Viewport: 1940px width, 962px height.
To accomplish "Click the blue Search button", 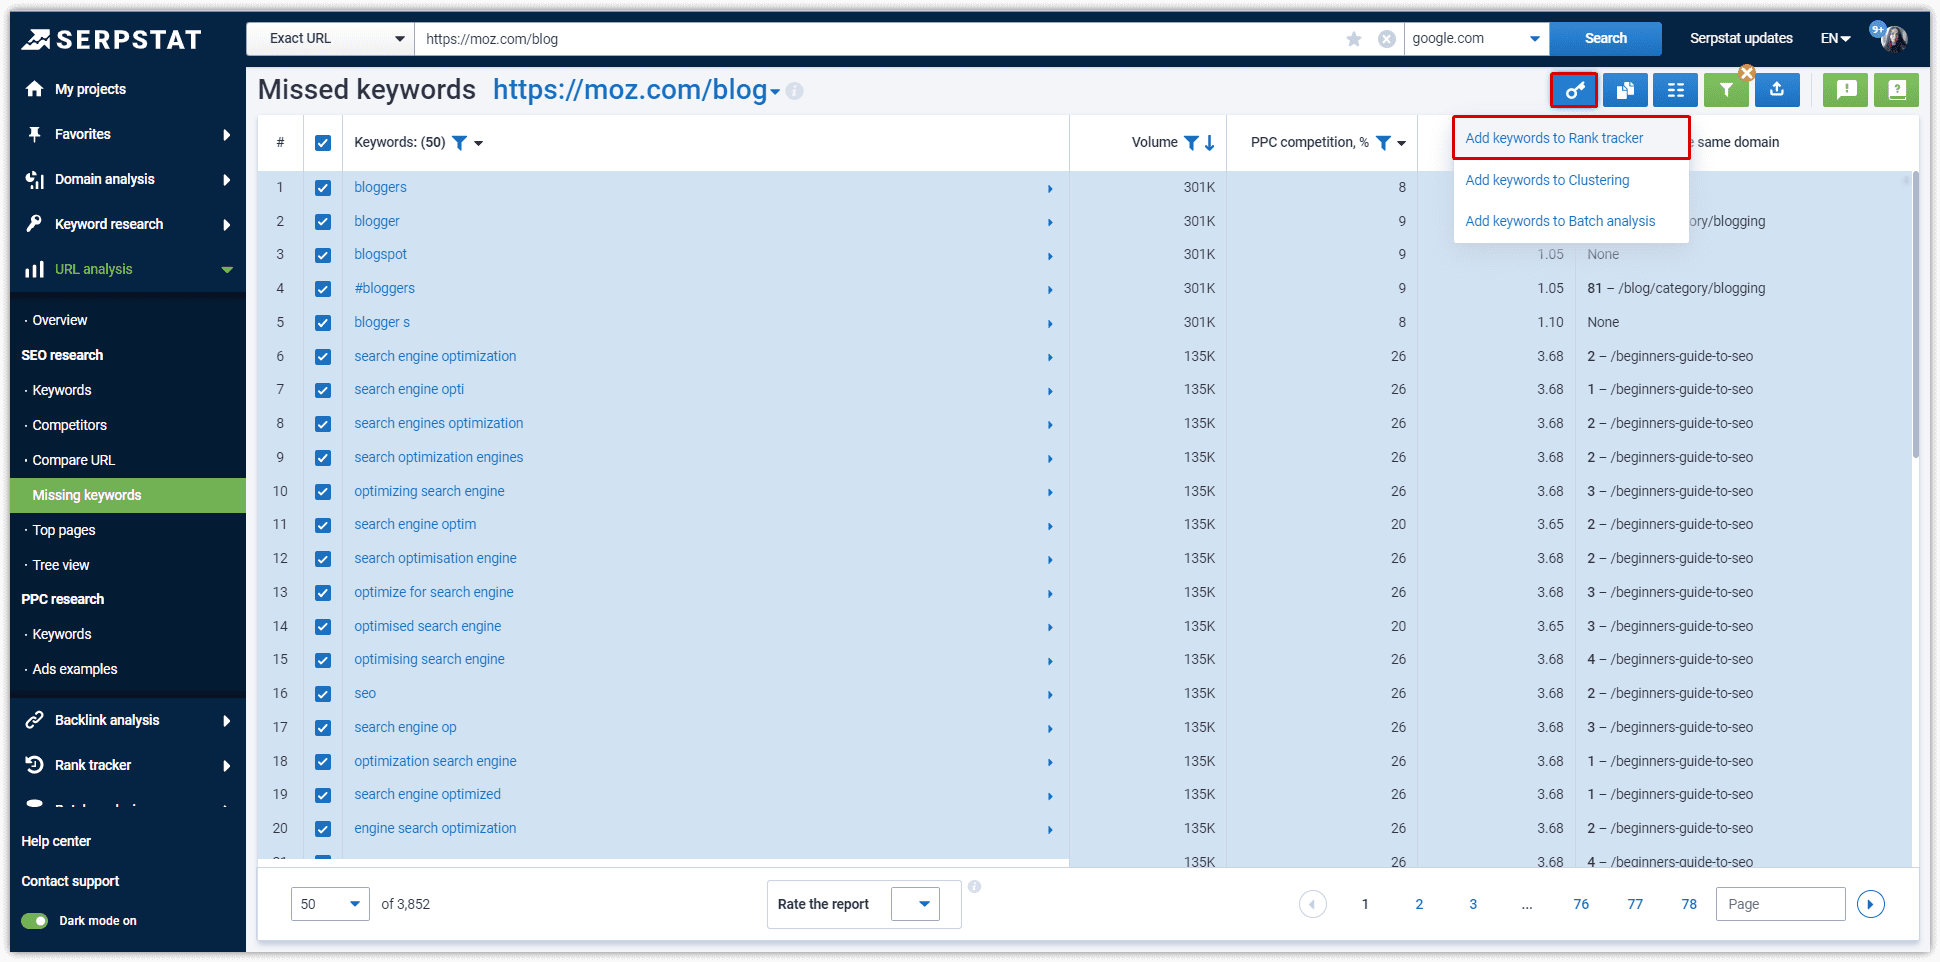I will [1606, 39].
